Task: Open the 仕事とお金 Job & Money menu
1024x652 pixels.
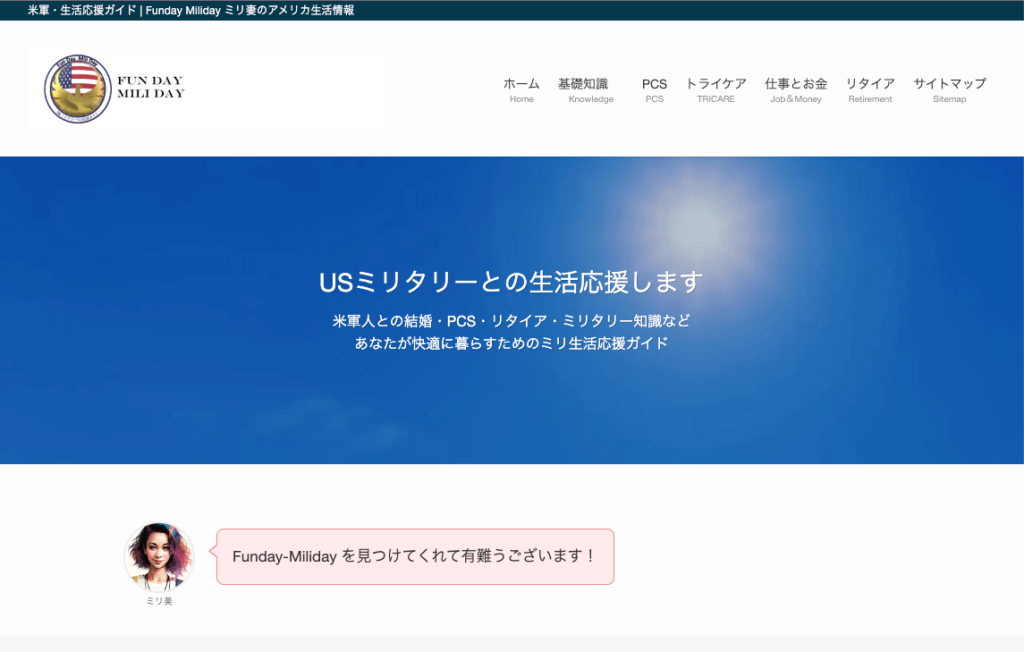Action: coord(795,89)
